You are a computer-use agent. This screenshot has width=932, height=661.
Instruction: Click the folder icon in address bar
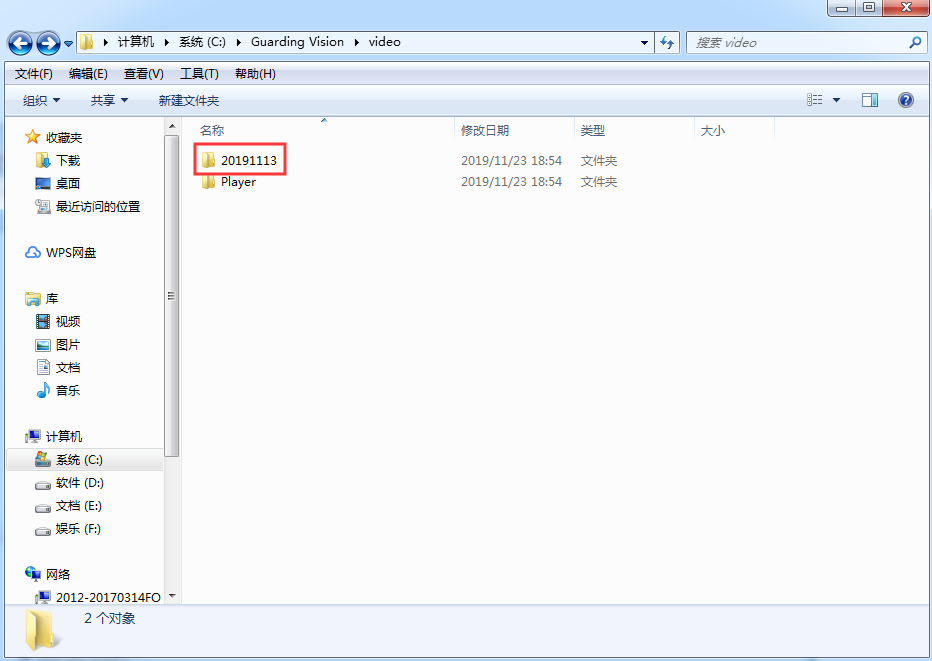(x=87, y=42)
